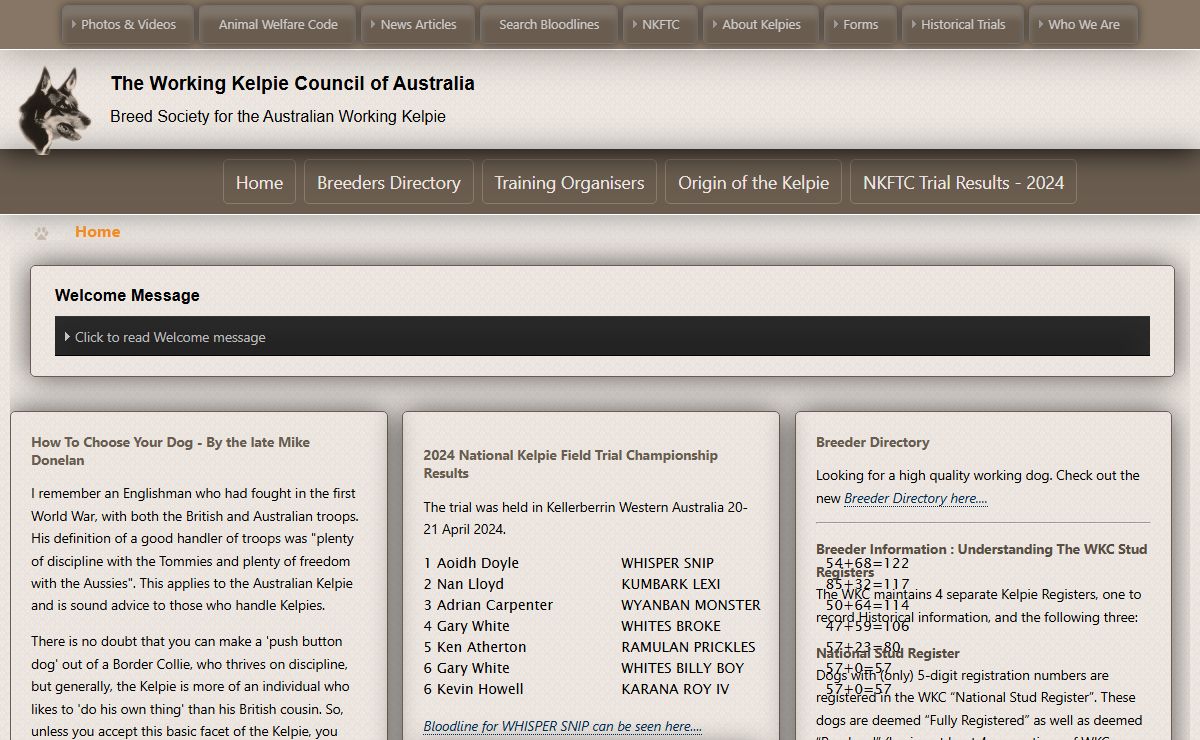Click dog name WYANBAN MONSTER
The height and width of the screenshot is (740, 1200).
click(x=691, y=605)
